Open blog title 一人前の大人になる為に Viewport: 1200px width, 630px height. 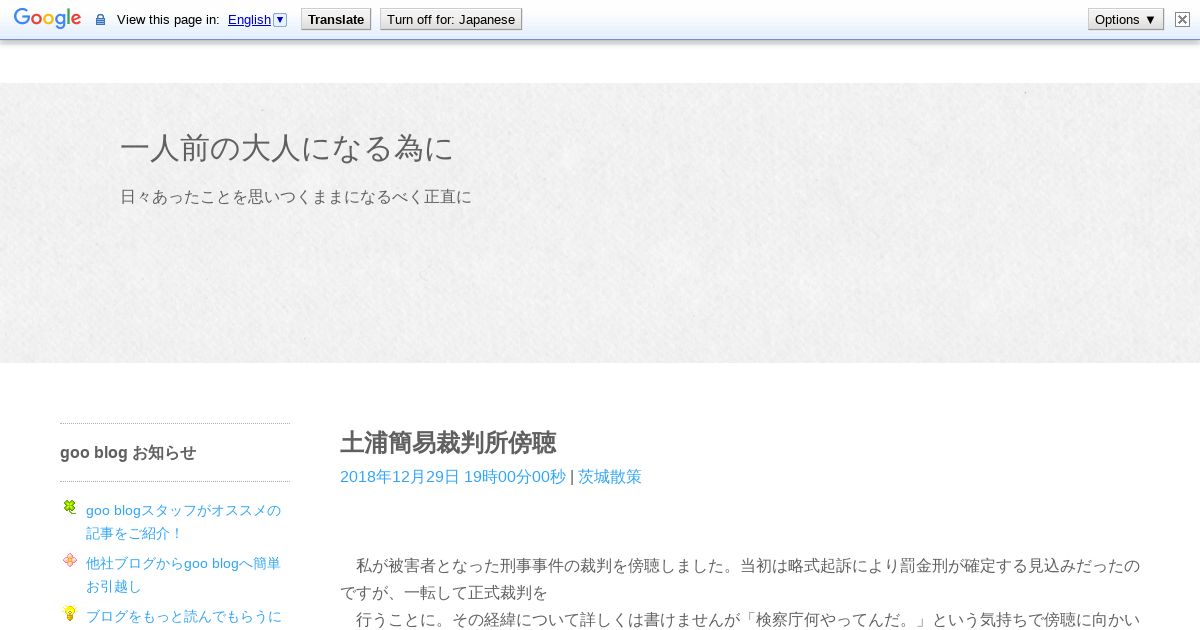287,148
